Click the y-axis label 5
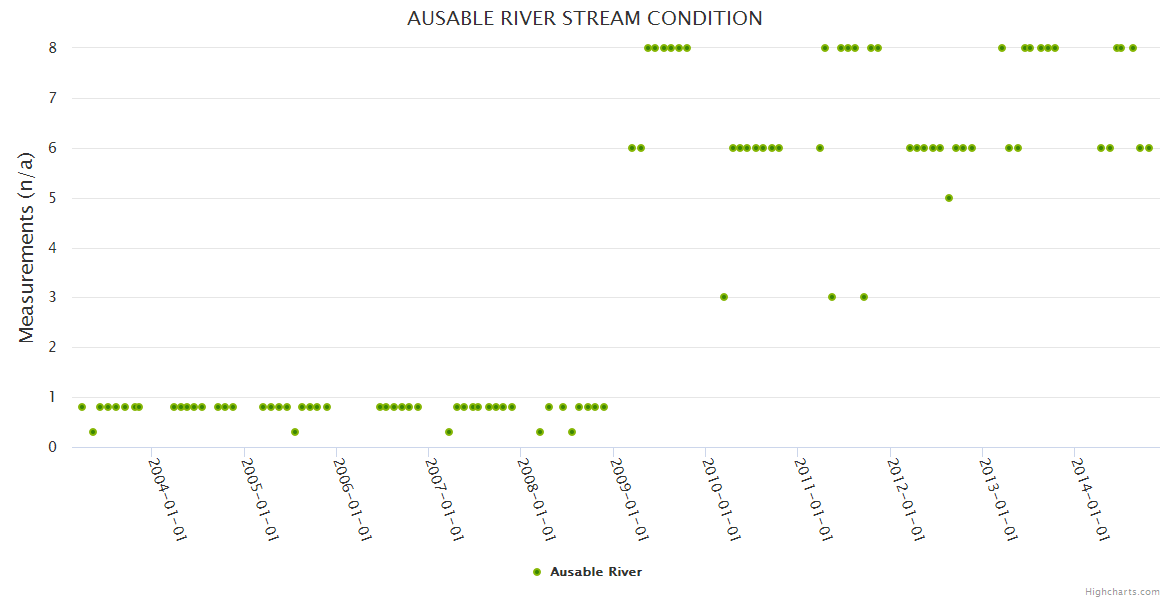The height and width of the screenshot is (600, 1170). coord(52,198)
